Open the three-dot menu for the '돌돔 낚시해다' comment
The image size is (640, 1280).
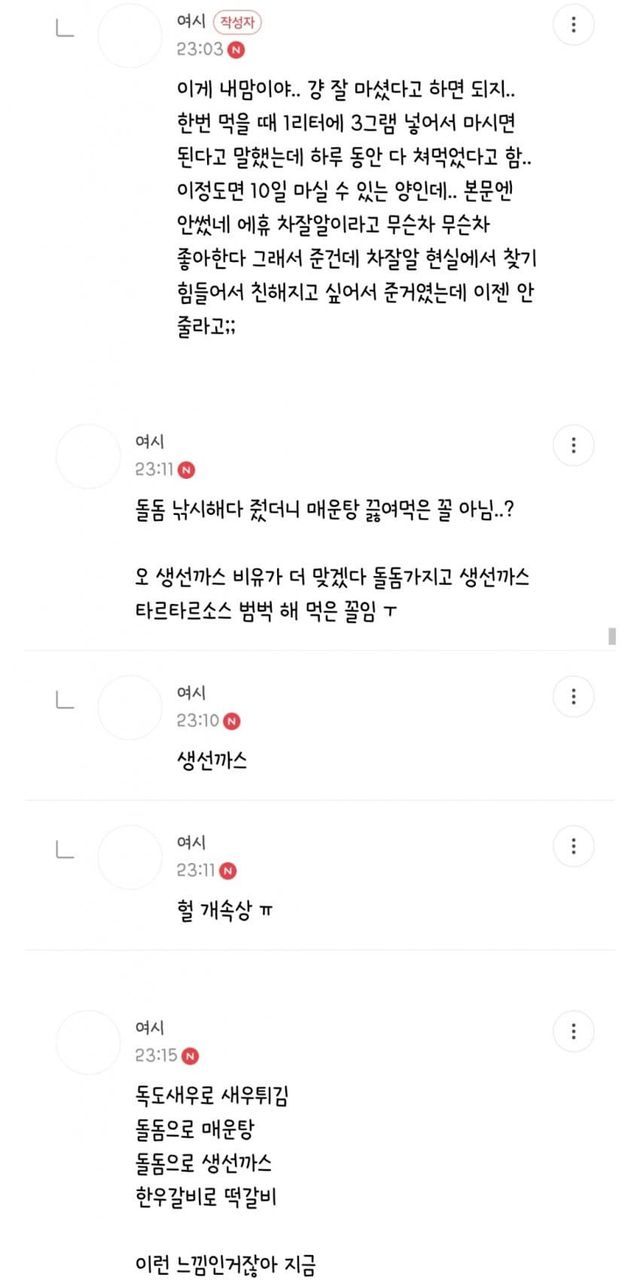click(x=573, y=444)
